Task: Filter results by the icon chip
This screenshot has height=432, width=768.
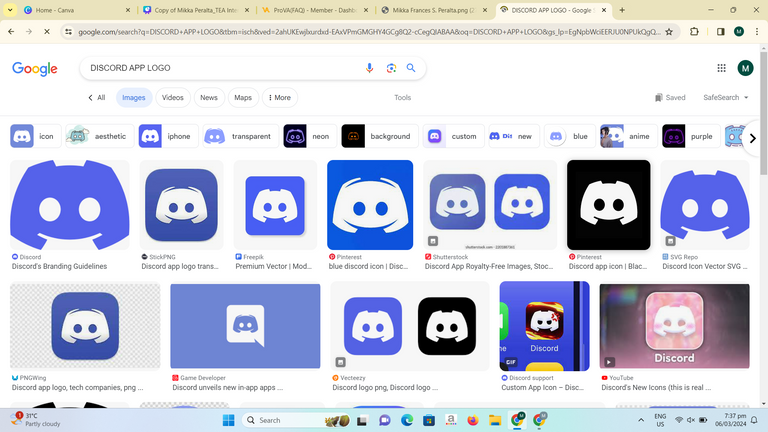Action: (36, 136)
